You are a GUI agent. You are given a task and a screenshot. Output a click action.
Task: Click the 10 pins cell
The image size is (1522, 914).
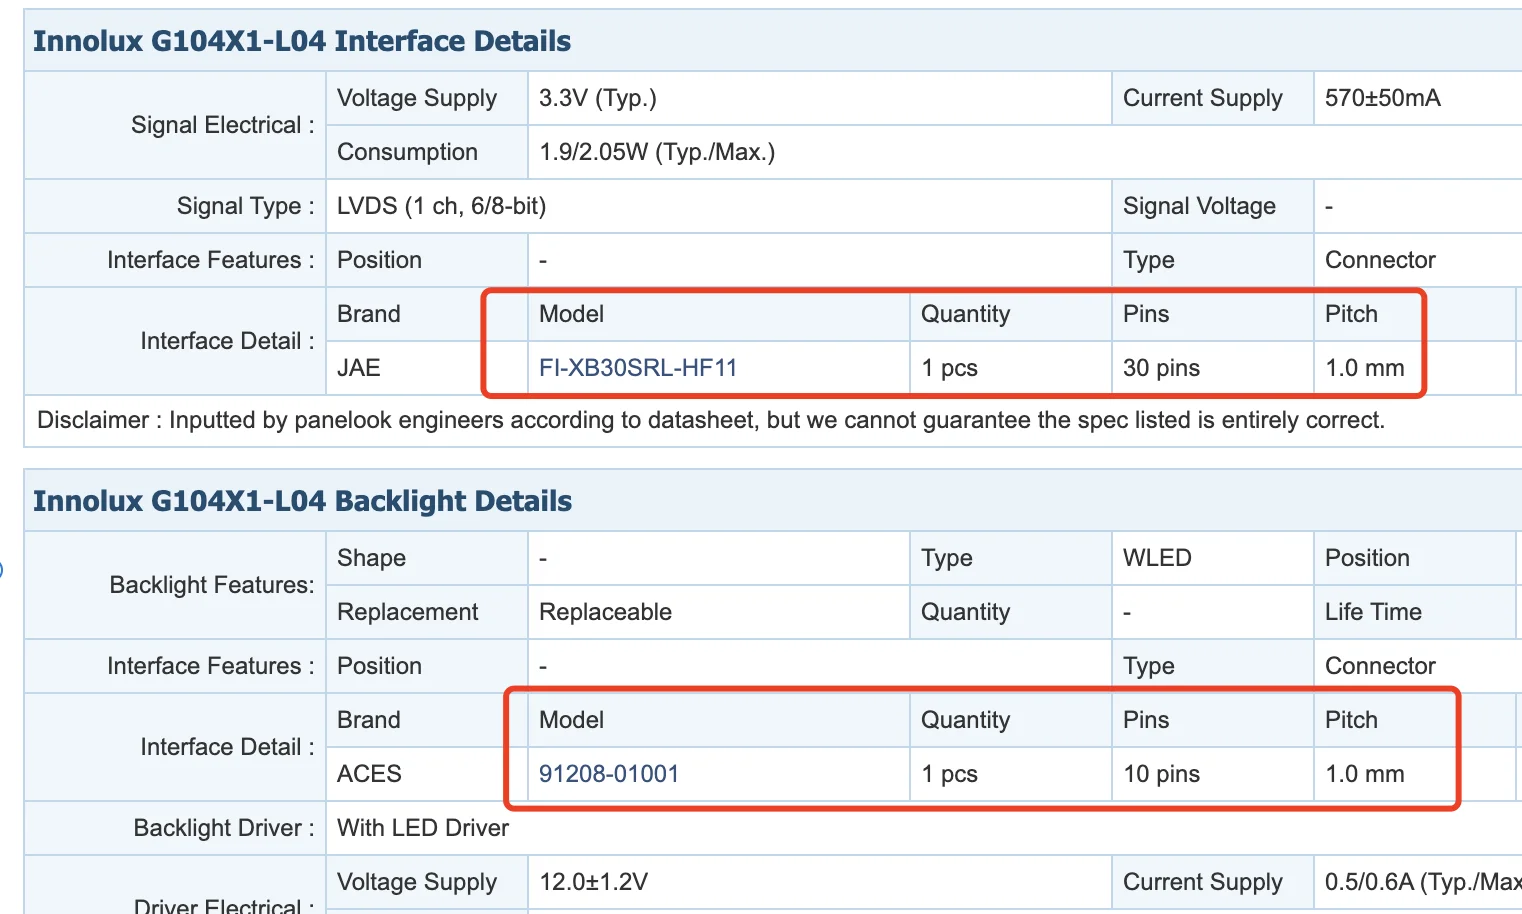[1161, 774]
